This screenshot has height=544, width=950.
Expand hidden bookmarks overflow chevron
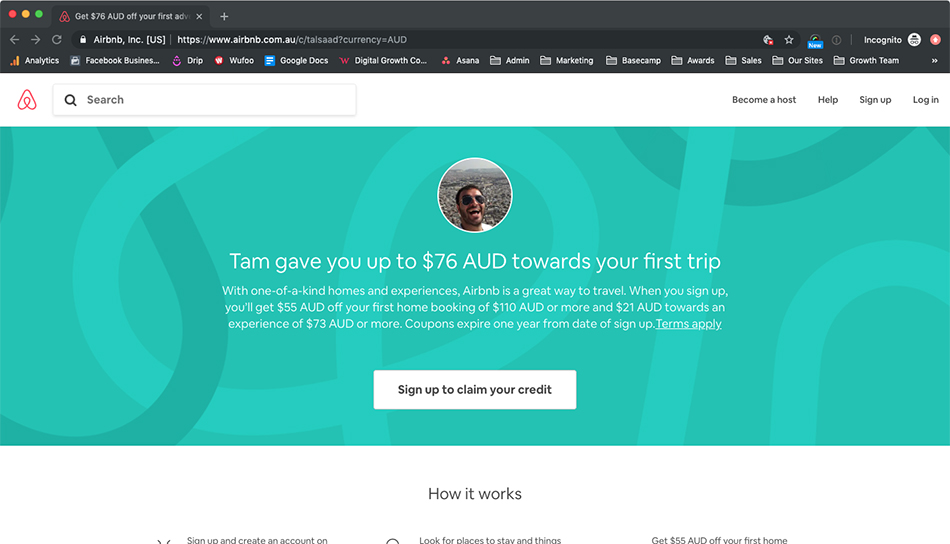coord(934,61)
